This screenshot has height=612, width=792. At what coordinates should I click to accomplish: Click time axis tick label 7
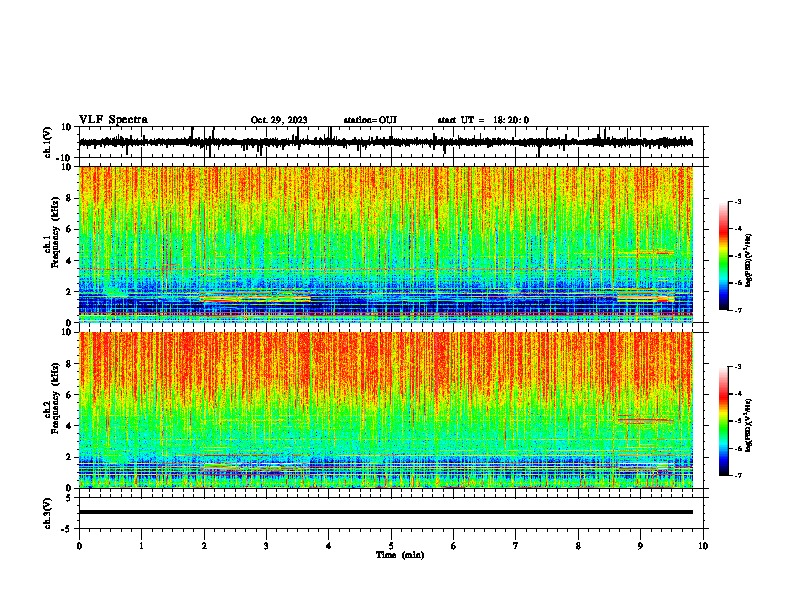(516, 546)
